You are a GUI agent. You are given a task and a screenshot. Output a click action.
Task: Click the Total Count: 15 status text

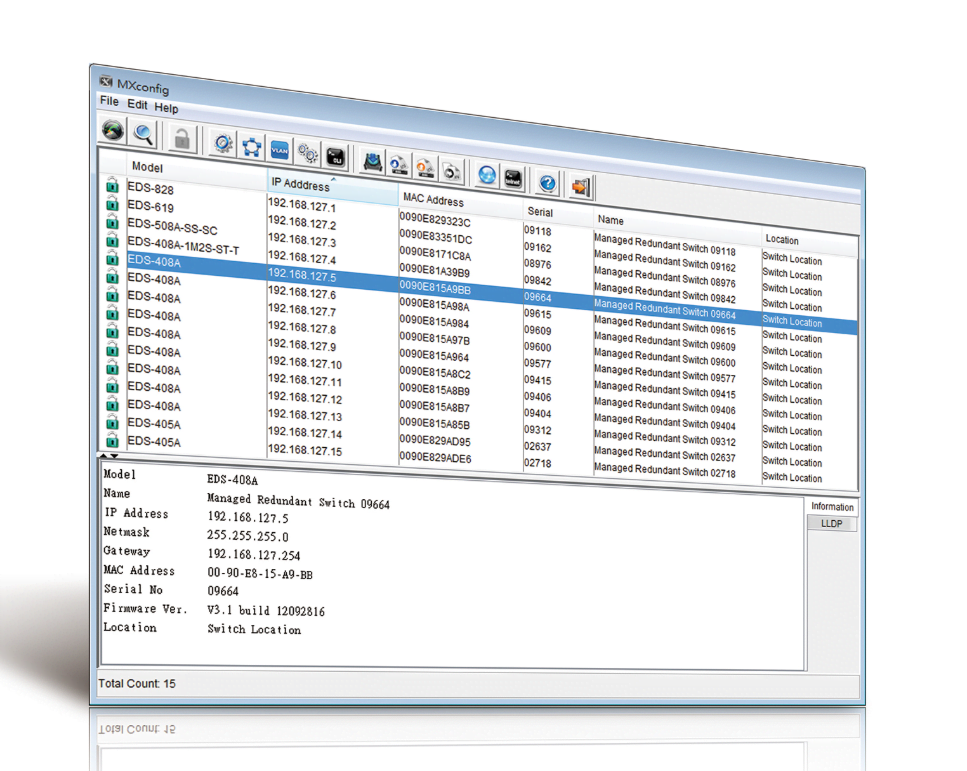pos(137,683)
